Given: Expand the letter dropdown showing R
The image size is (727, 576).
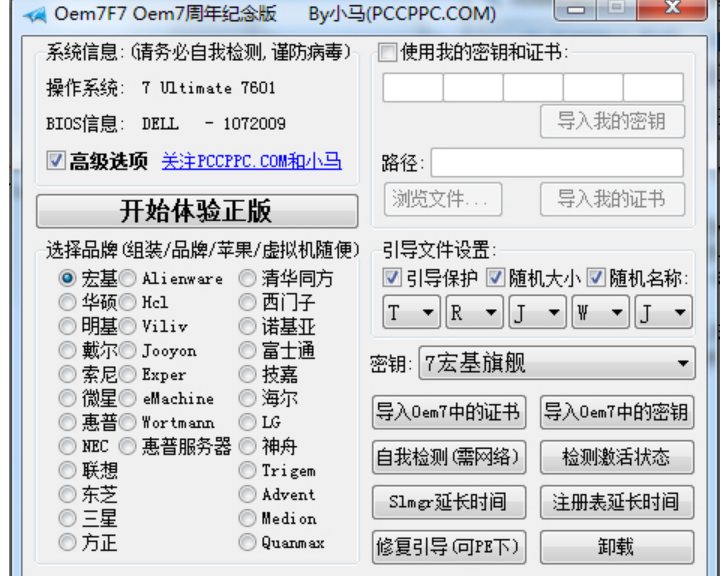Looking at the screenshot, I should (x=474, y=313).
